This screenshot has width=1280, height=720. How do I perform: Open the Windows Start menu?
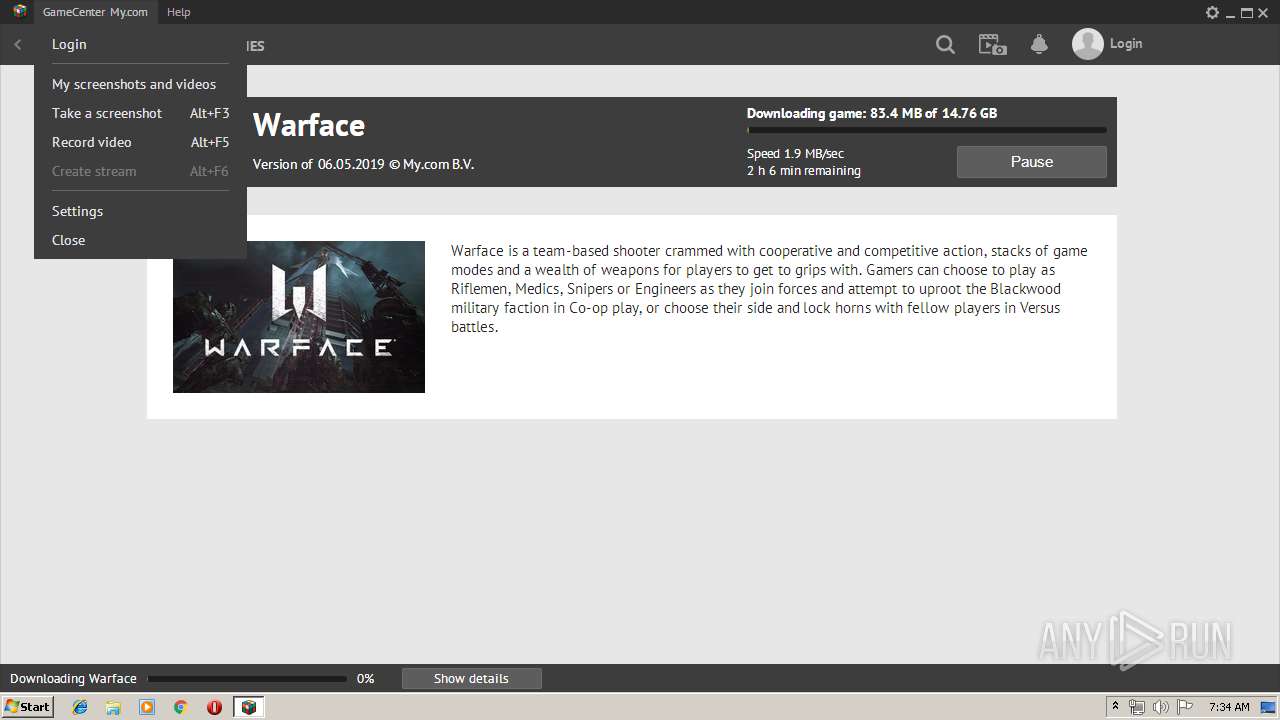(x=27, y=706)
